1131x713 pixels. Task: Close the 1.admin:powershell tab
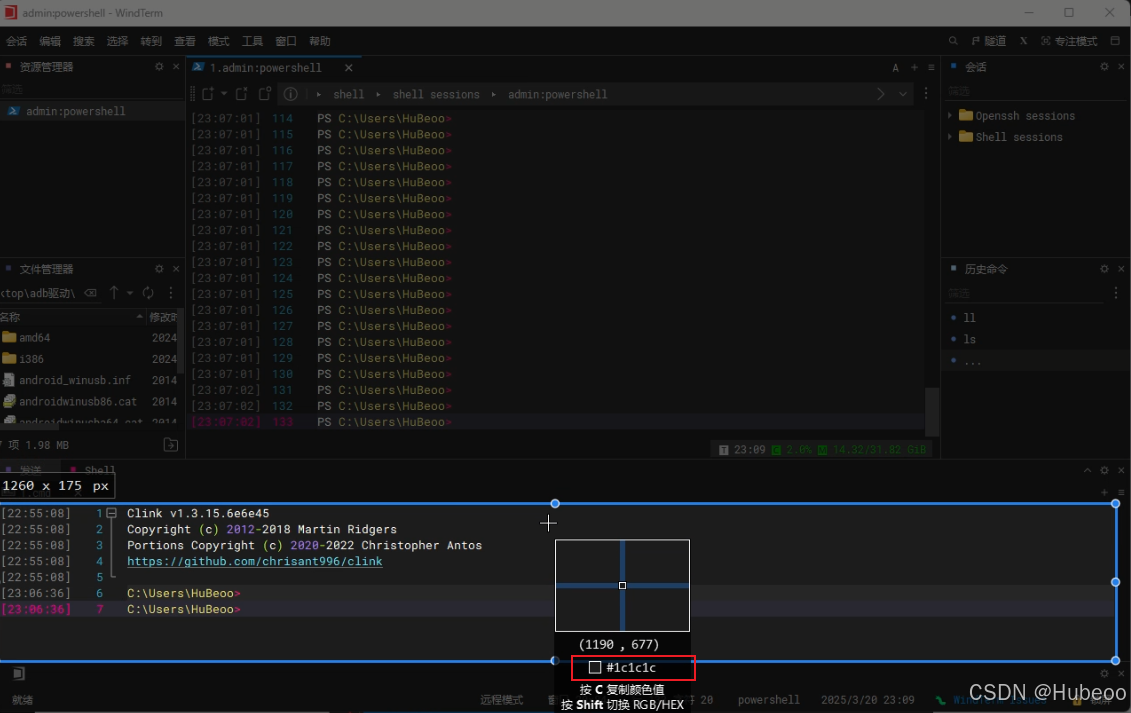pos(348,68)
